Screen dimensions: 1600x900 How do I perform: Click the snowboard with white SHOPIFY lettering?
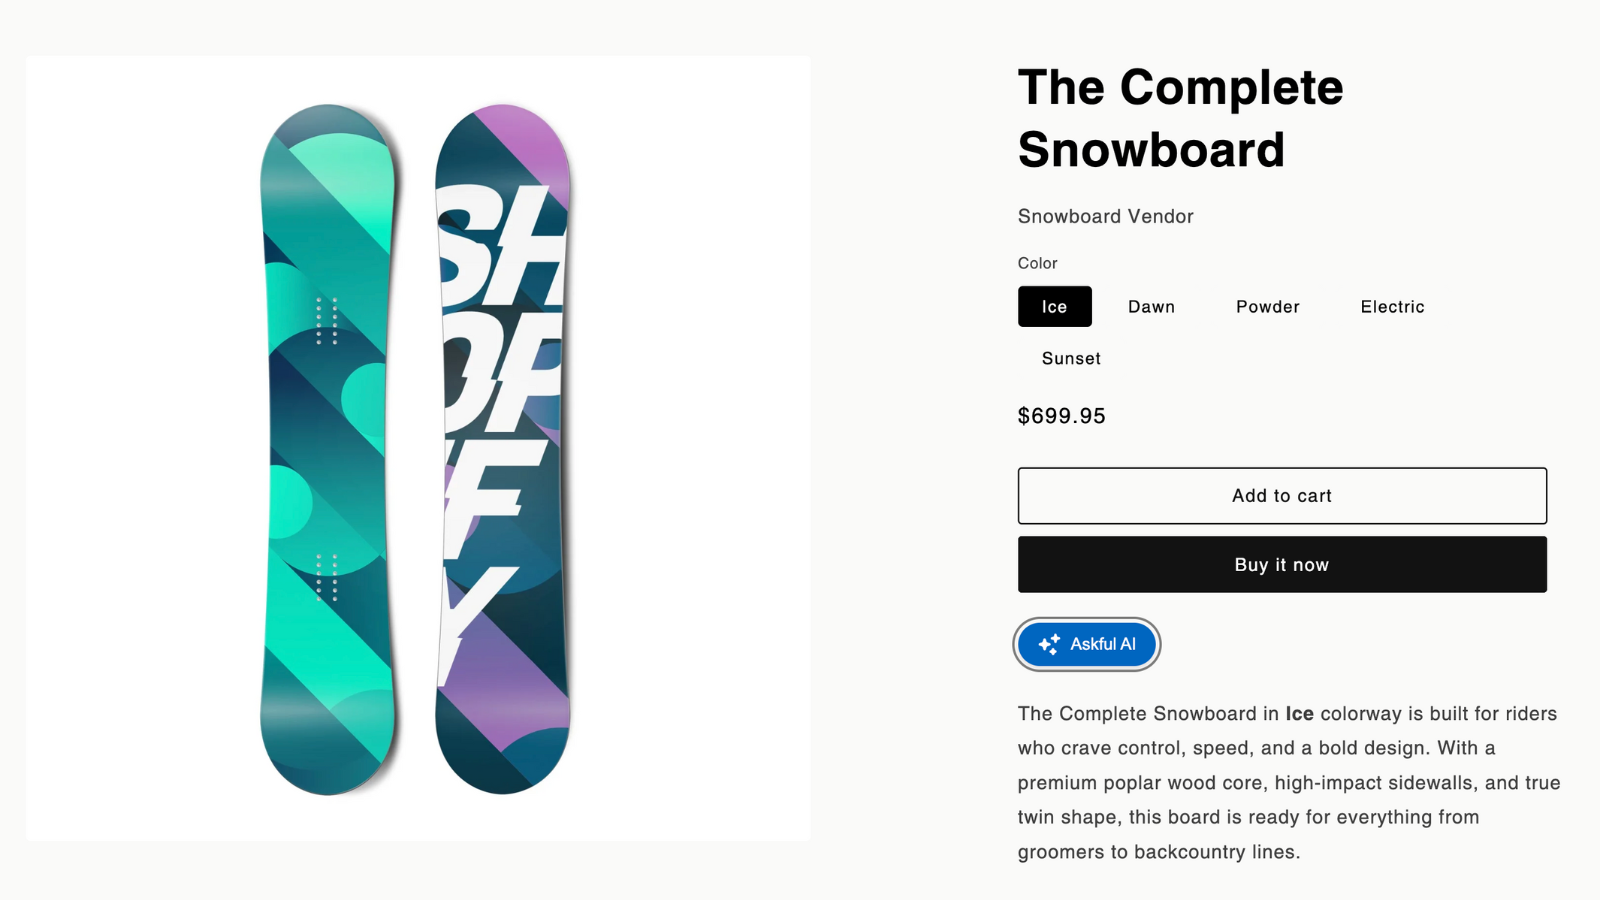pyautogui.click(x=503, y=450)
